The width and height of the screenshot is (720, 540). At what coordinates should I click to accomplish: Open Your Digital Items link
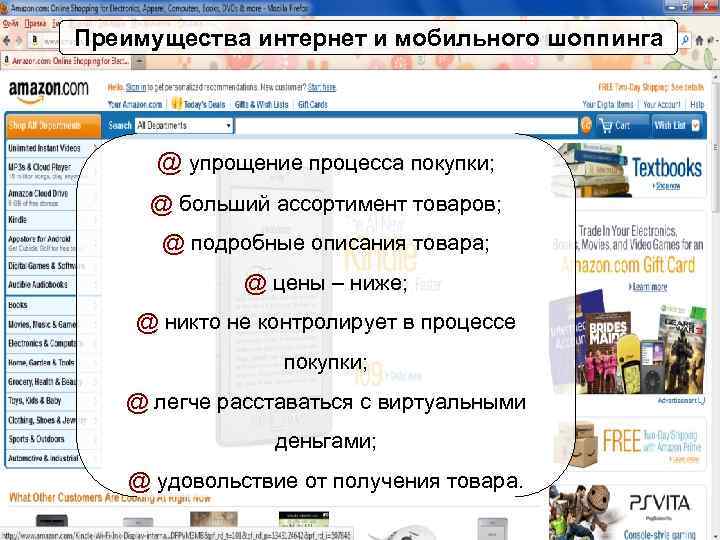coord(608,105)
